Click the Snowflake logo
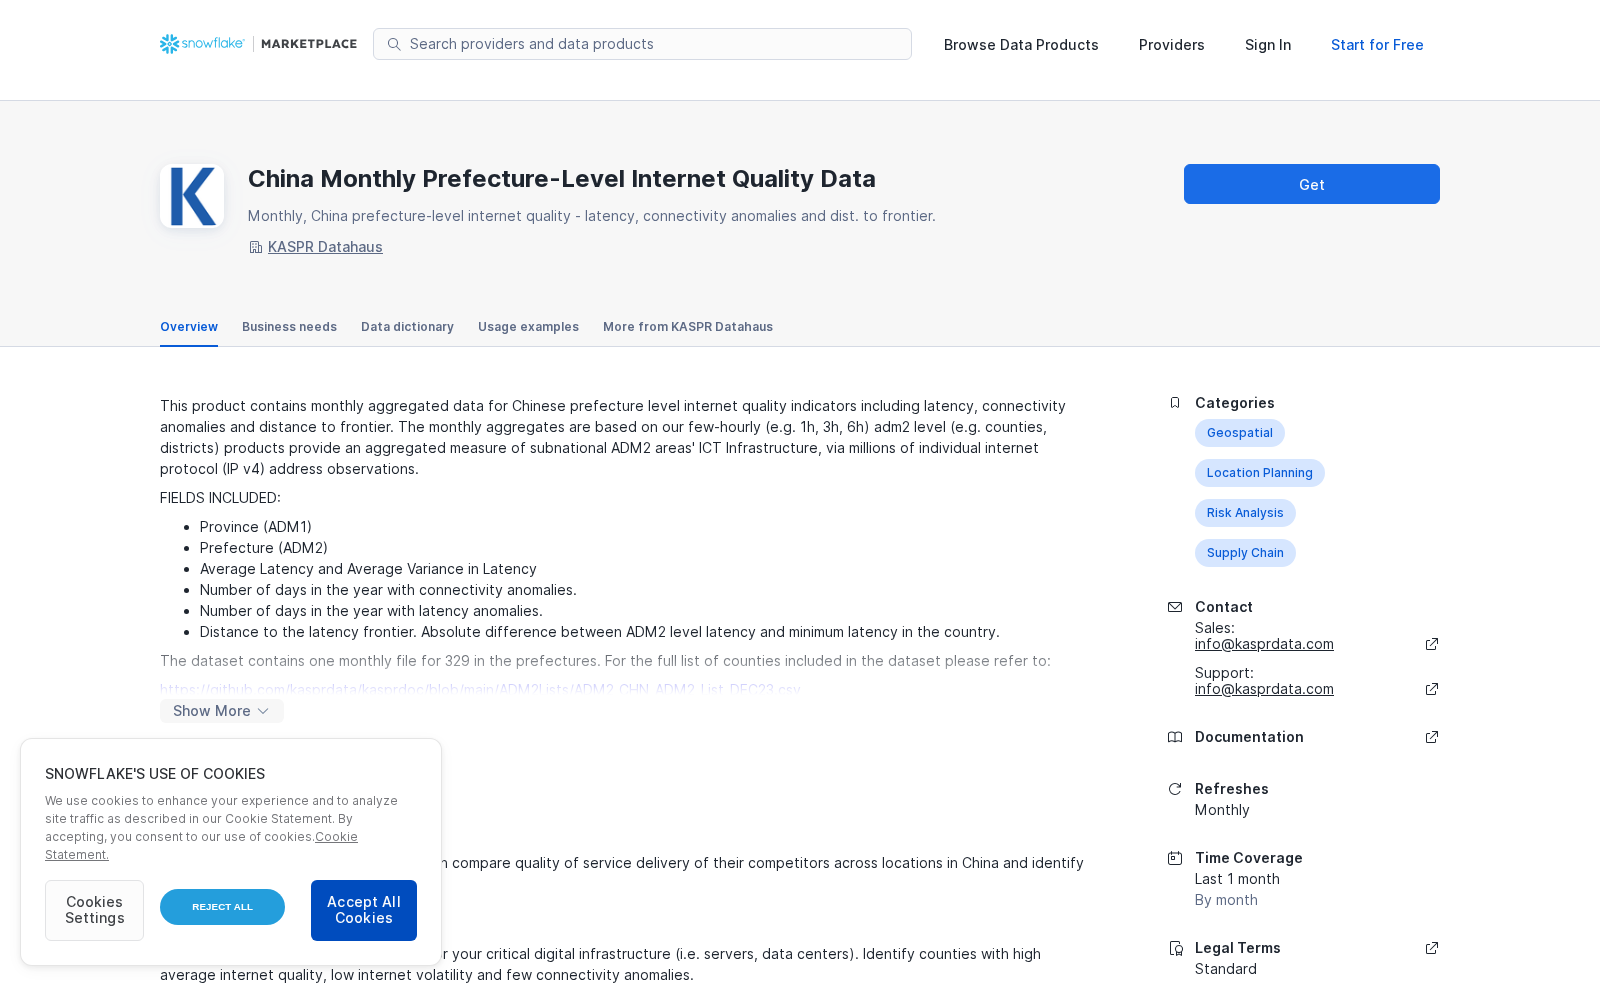 [202, 44]
